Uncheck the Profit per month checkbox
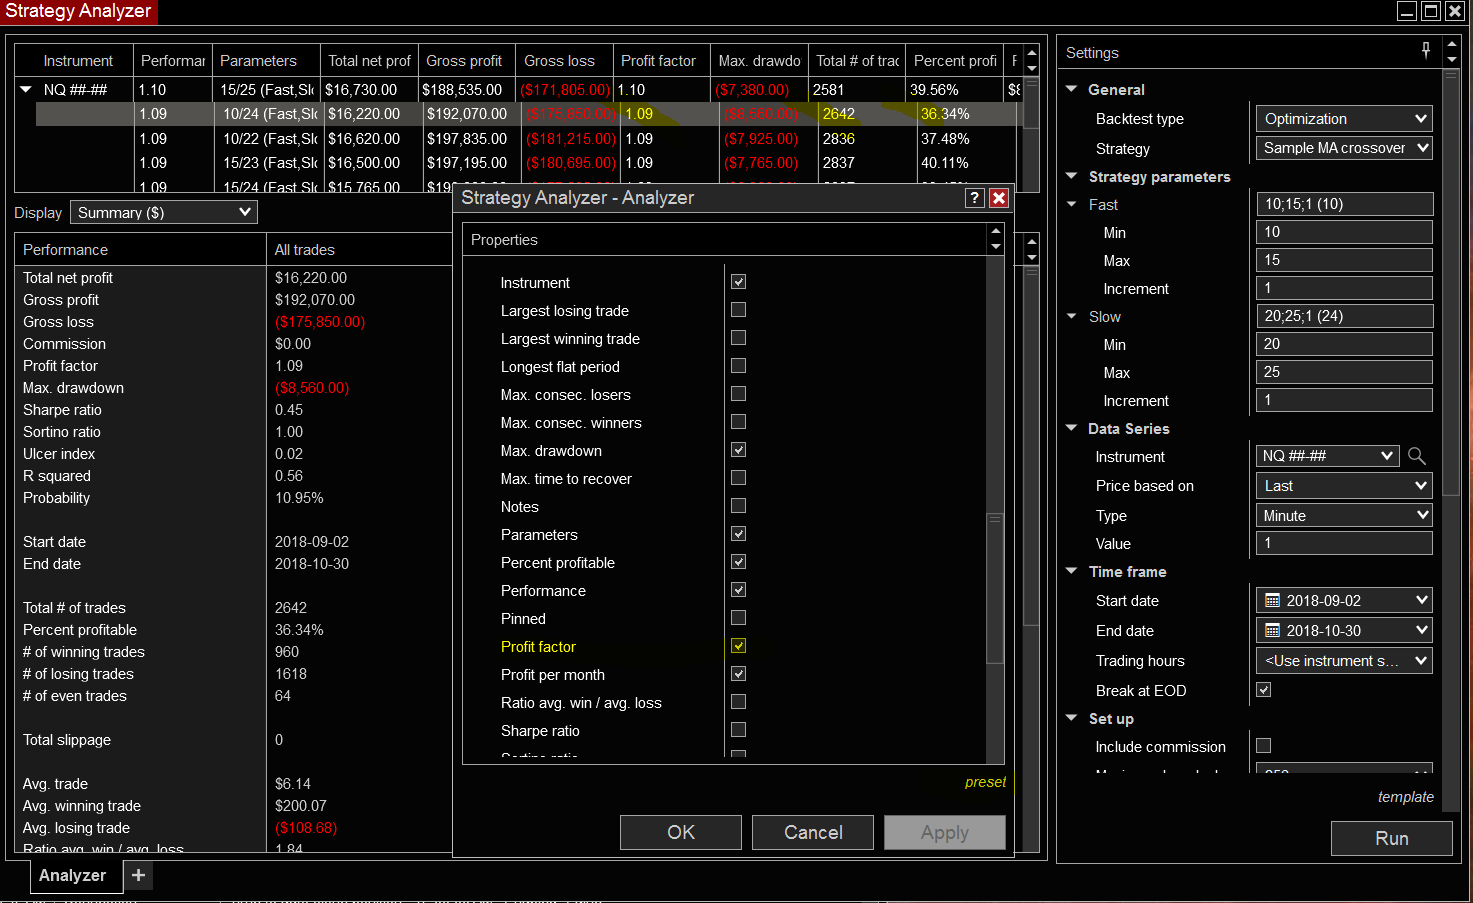Image resolution: width=1473 pixels, height=903 pixels. click(x=739, y=674)
